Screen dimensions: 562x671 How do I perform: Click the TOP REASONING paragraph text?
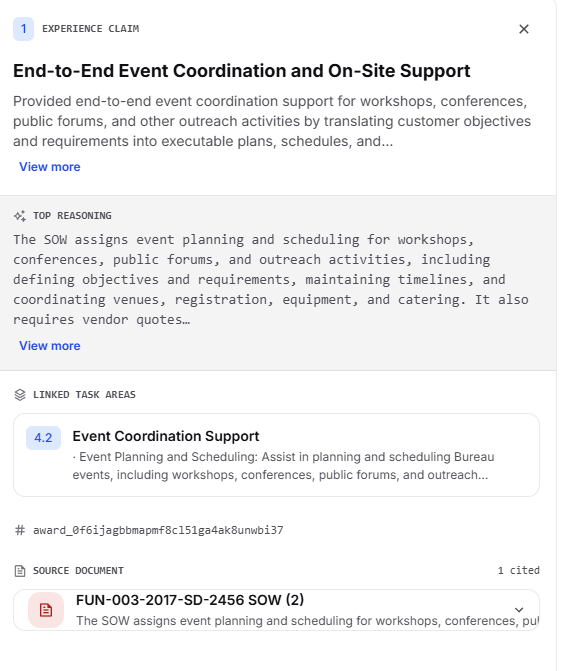(271, 279)
